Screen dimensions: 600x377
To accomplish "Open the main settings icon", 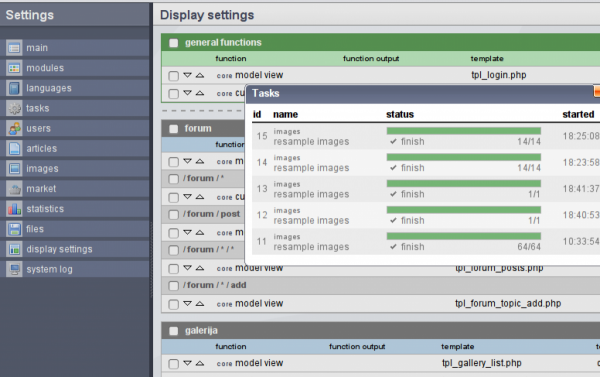I will click(x=14, y=48).
